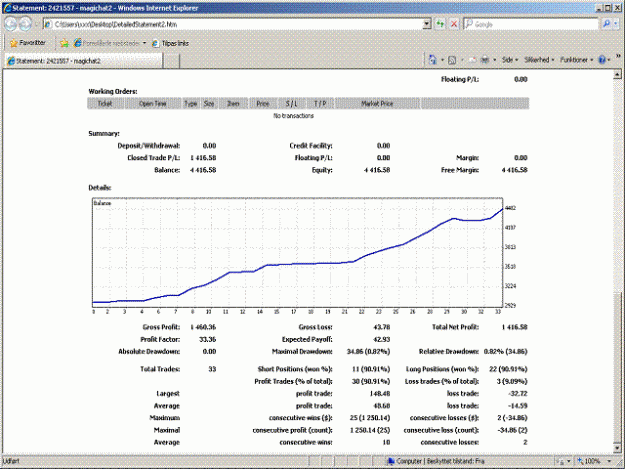
Task: Open the Side menu
Action: pyautogui.click(x=509, y=60)
